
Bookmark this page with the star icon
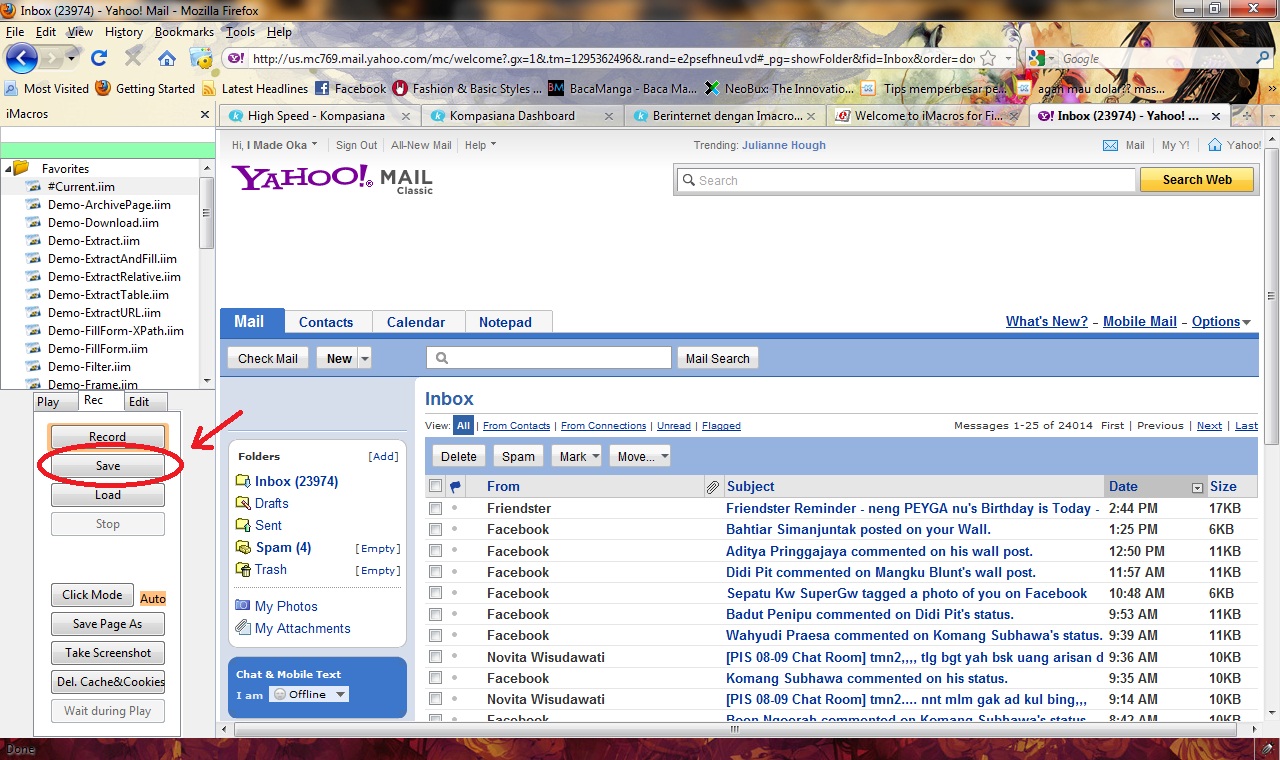coord(988,58)
